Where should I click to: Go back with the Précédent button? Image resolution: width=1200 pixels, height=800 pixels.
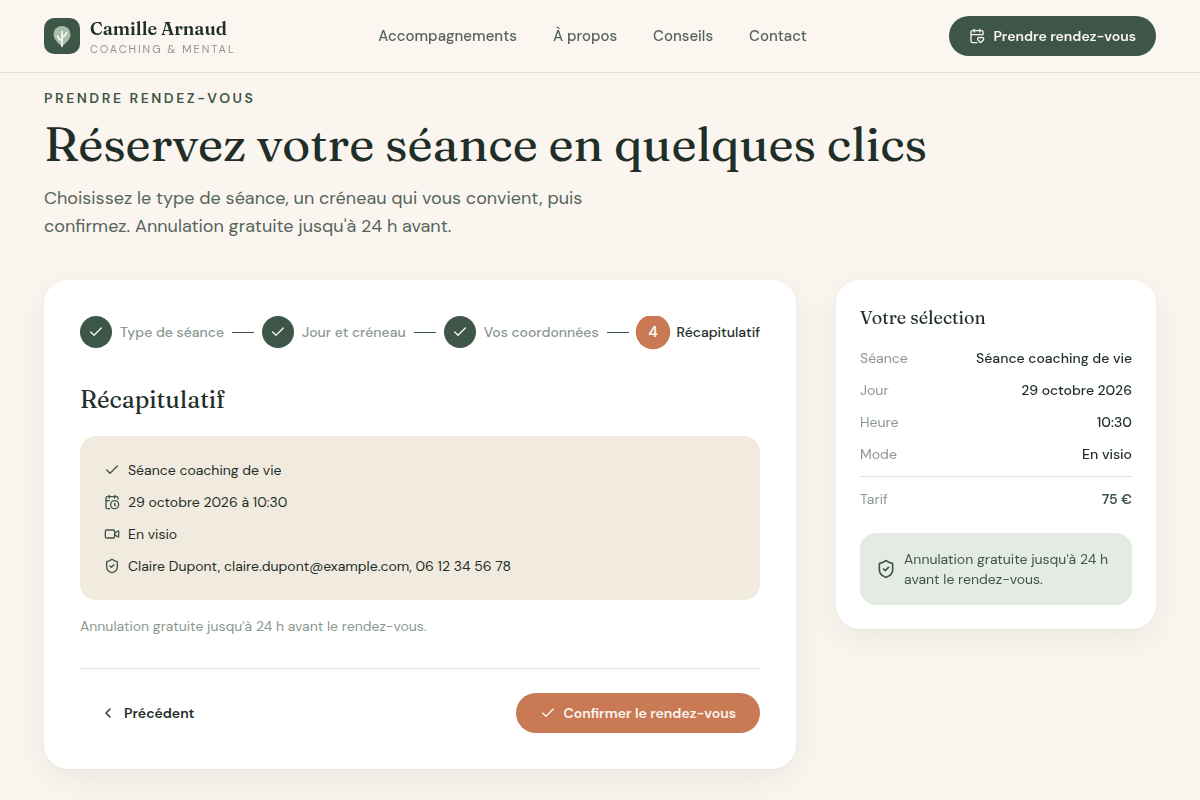148,713
